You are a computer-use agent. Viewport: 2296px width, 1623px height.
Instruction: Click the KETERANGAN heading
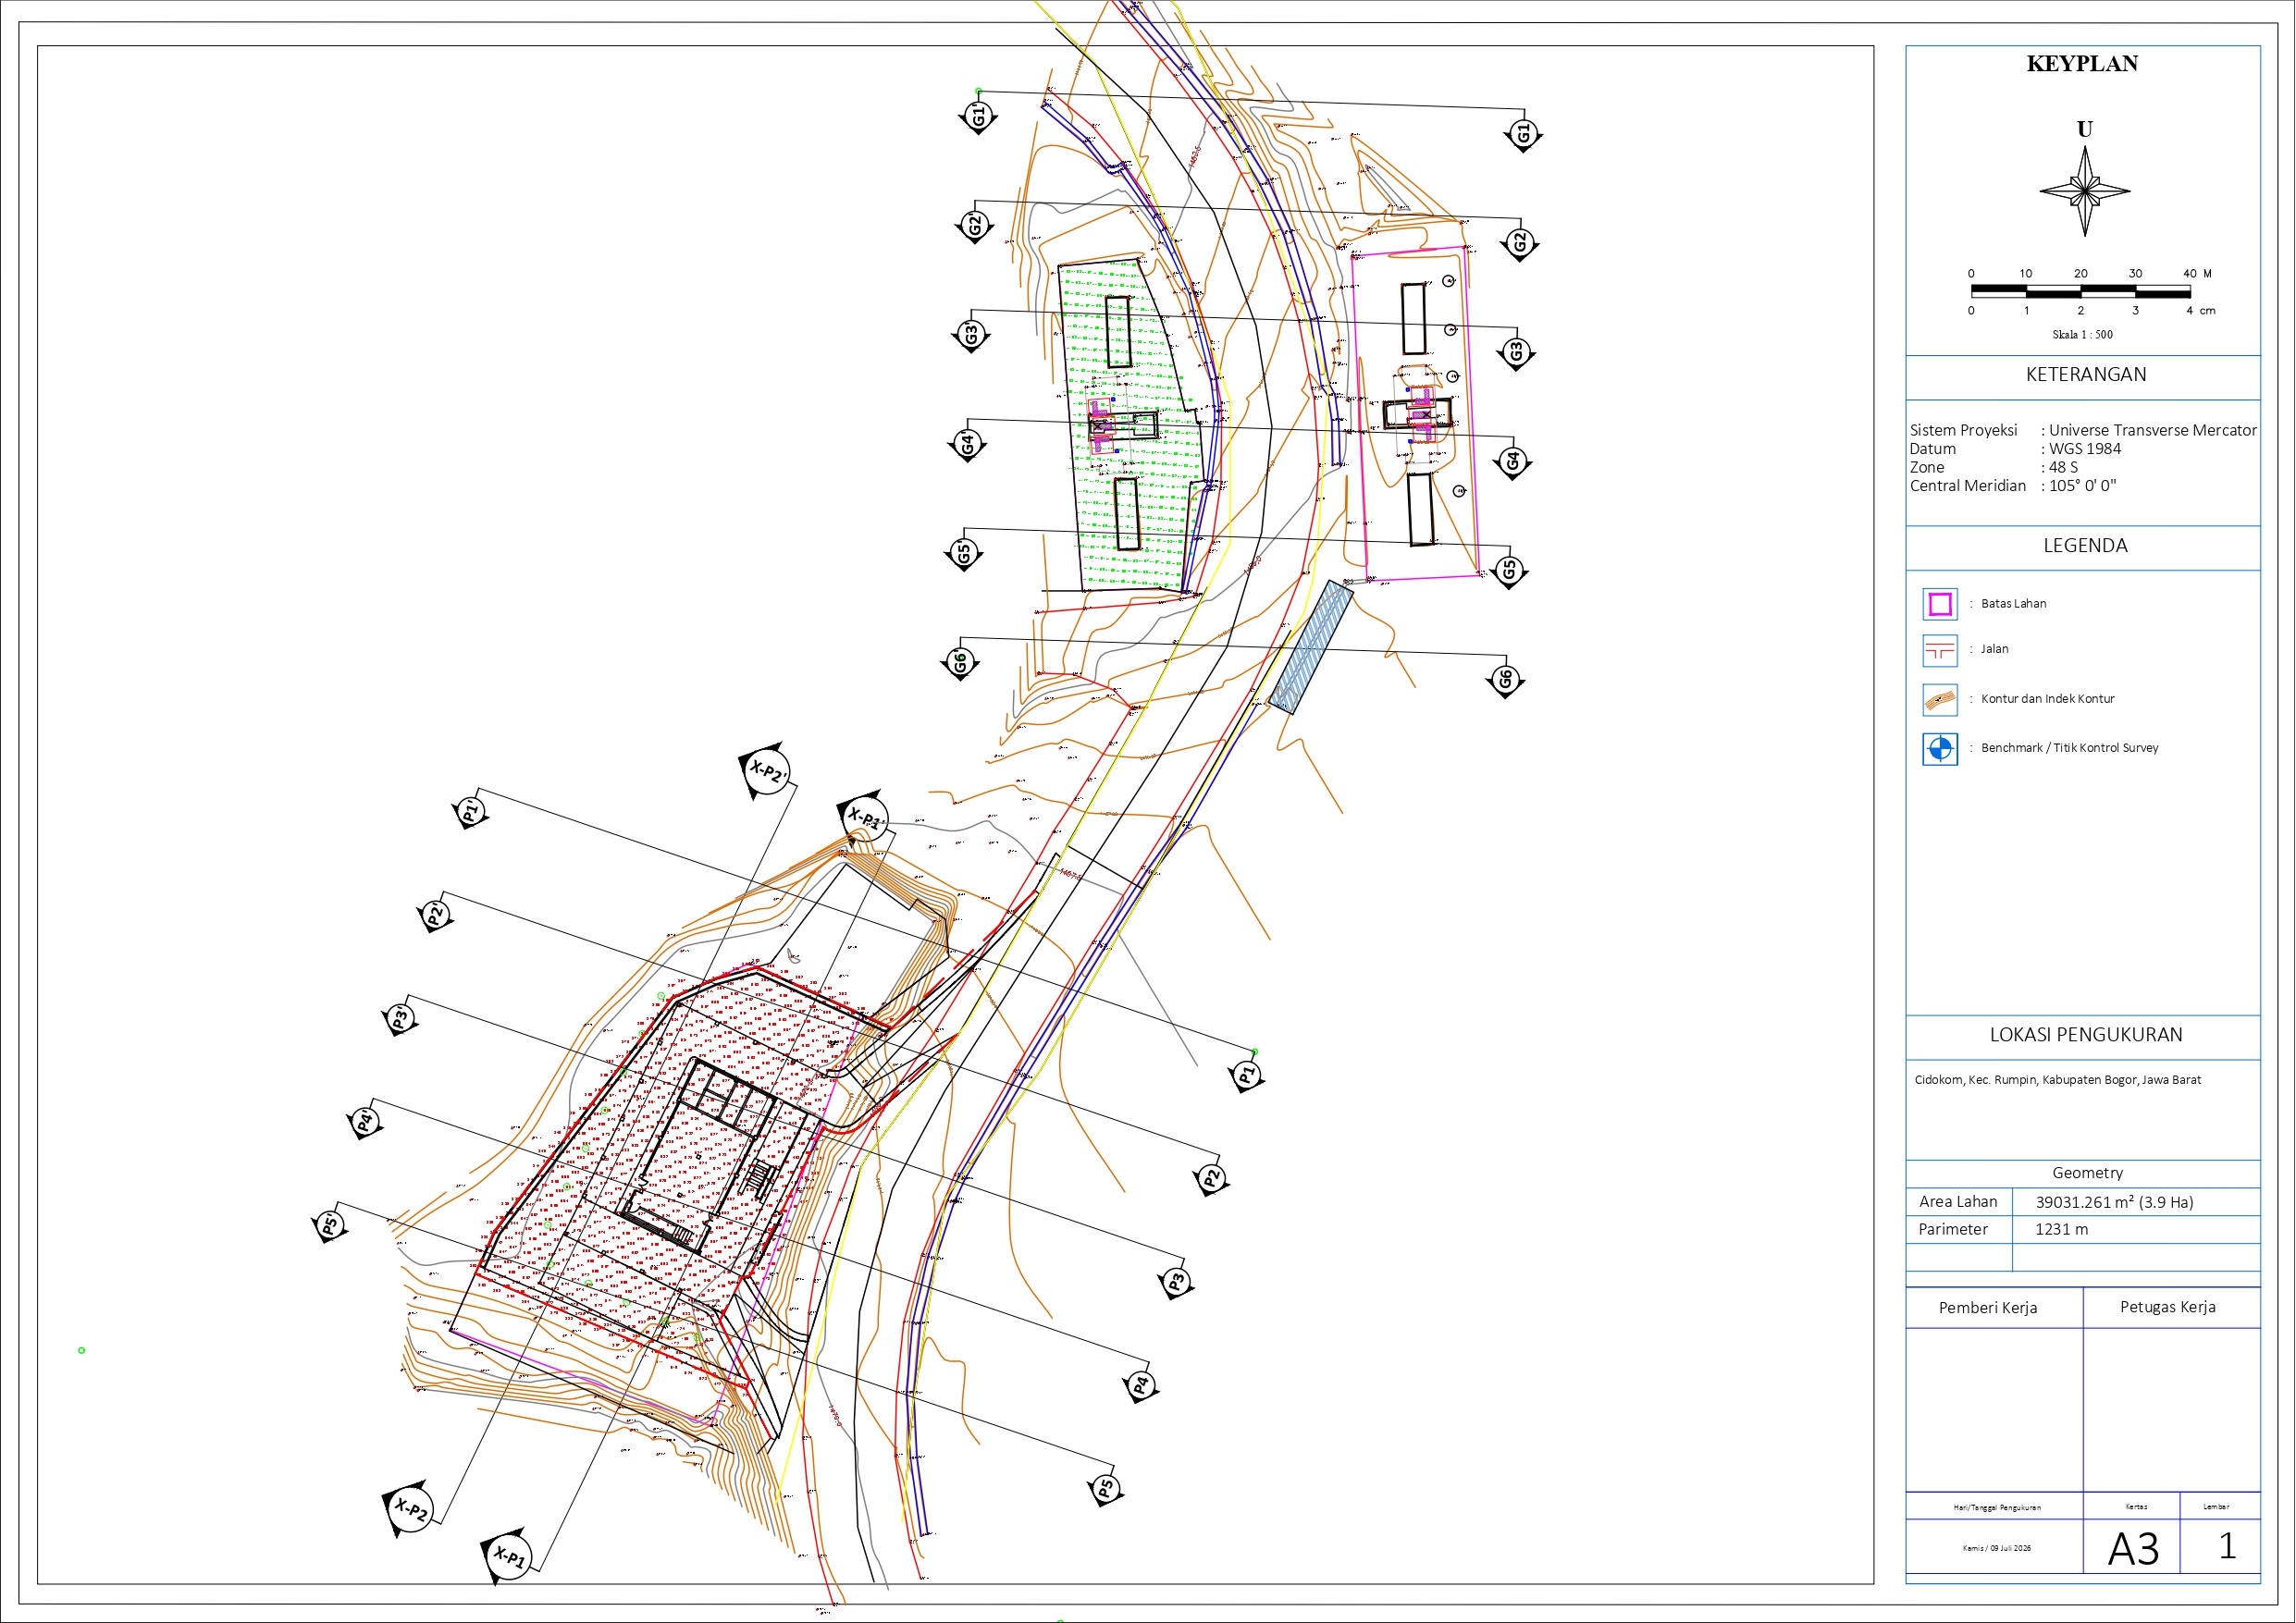pyautogui.click(x=2086, y=375)
